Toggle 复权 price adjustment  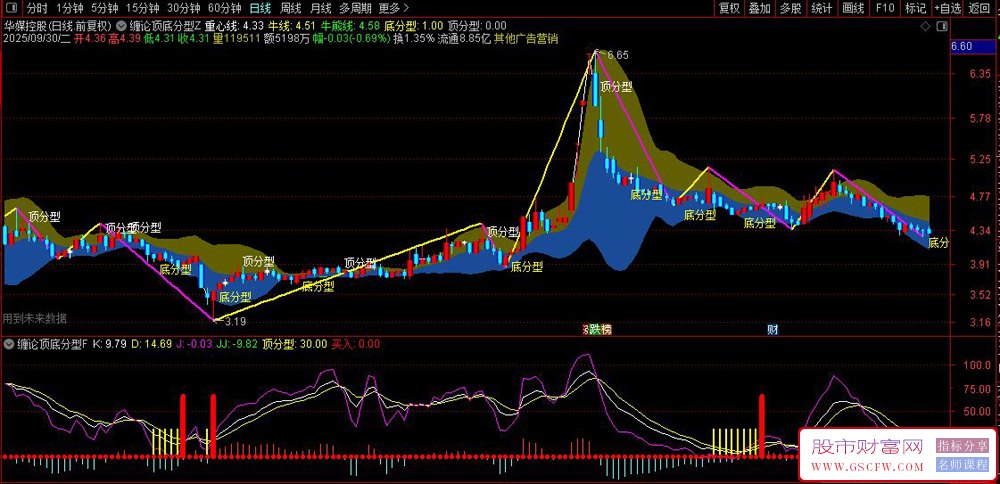pos(730,8)
